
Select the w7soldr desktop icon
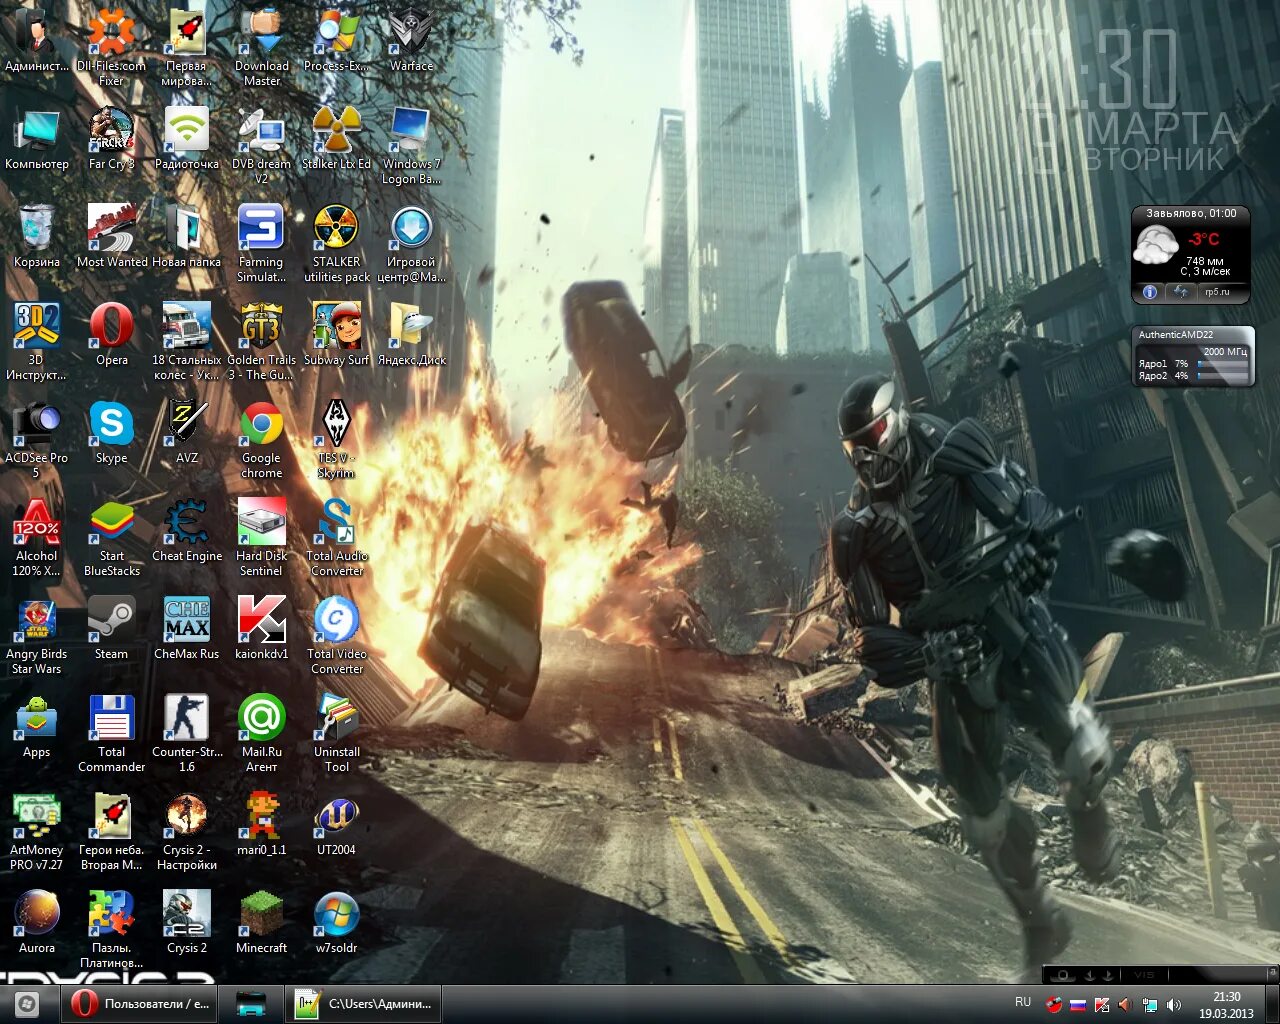(x=337, y=922)
